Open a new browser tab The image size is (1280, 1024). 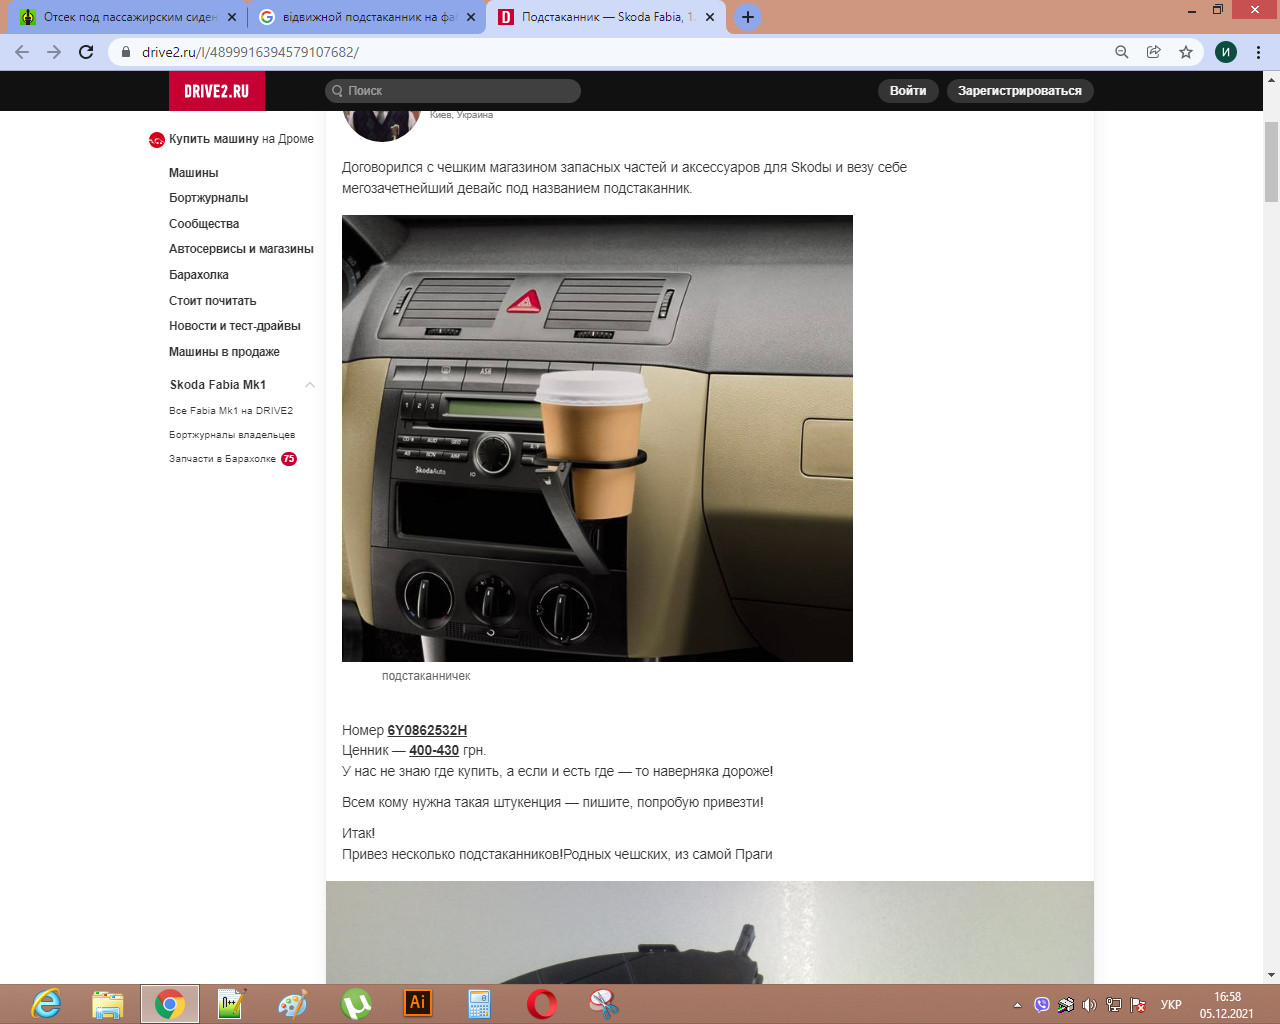[x=747, y=17]
